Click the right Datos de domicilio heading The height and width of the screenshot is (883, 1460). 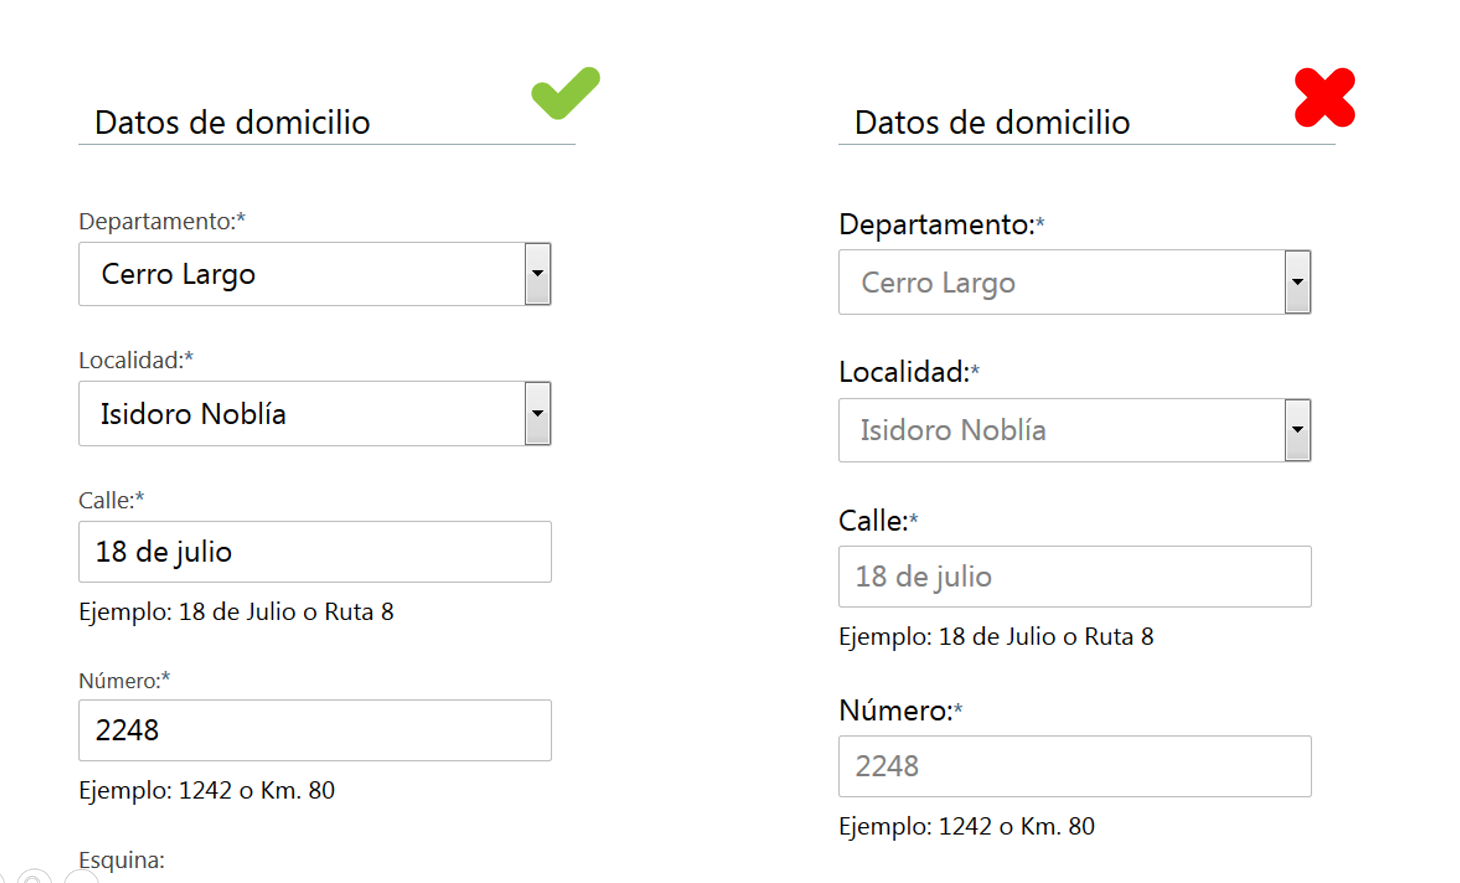(x=991, y=122)
